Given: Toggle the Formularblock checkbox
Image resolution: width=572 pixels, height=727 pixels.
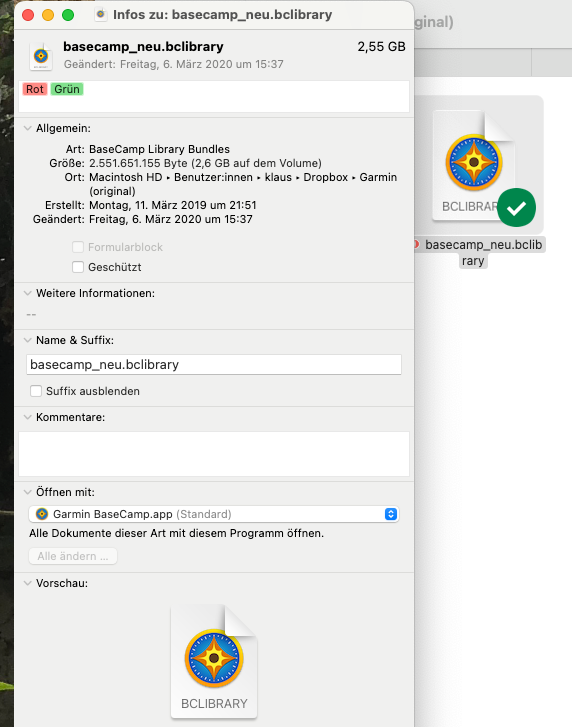Looking at the screenshot, I should tap(78, 247).
